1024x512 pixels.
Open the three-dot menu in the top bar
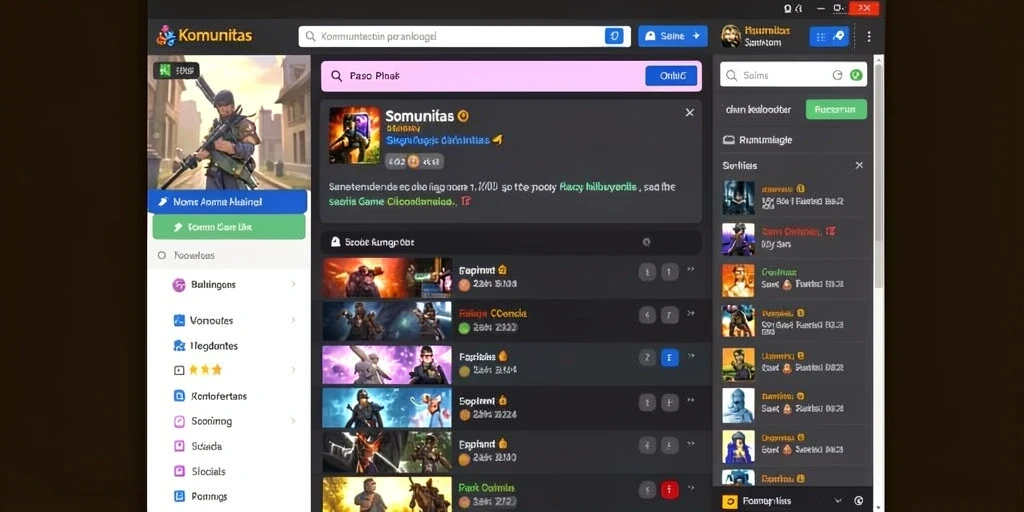(x=869, y=37)
